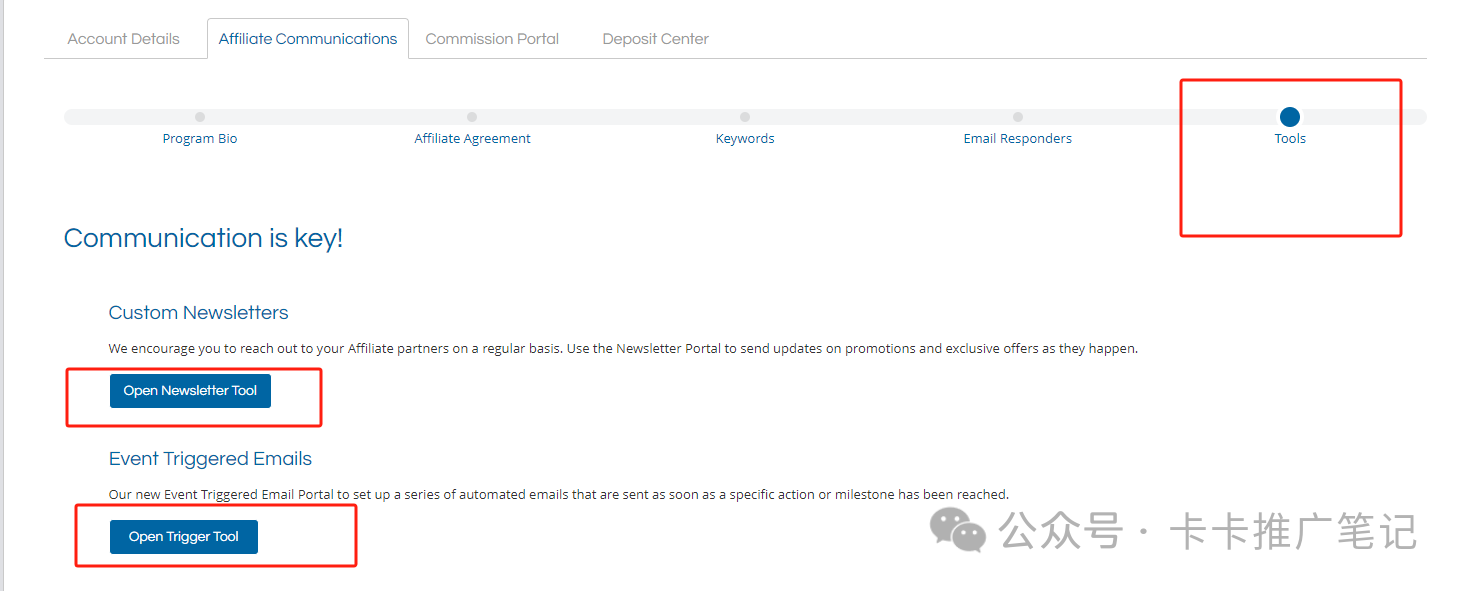Launch the Open Trigger Tool button
The height and width of the screenshot is (591, 1465).
(x=184, y=537)
